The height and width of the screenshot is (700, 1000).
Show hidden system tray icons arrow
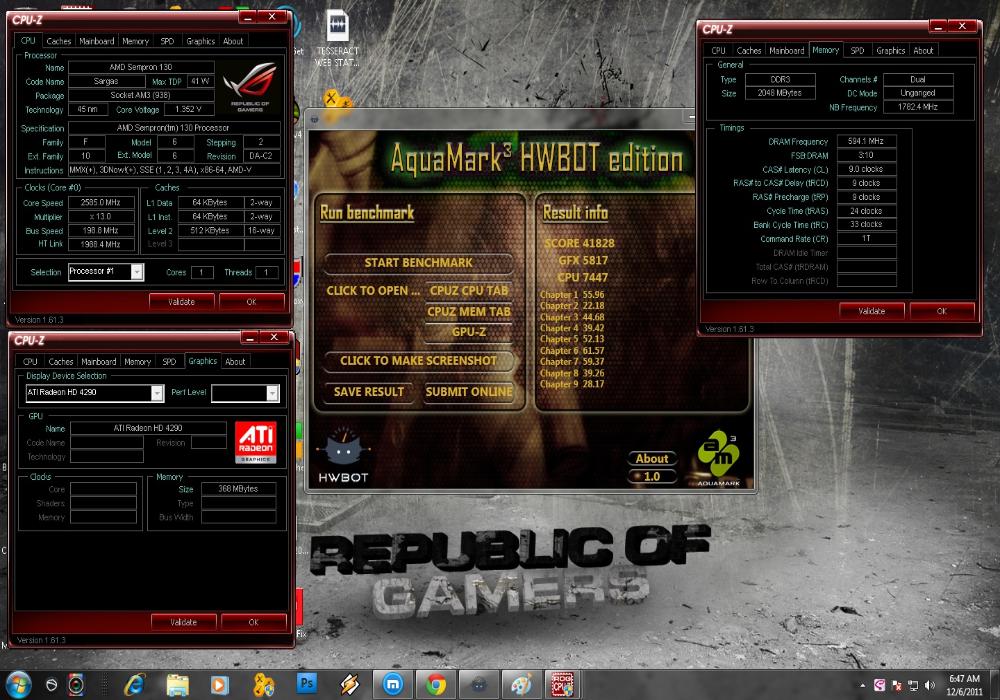coord(862,686)
